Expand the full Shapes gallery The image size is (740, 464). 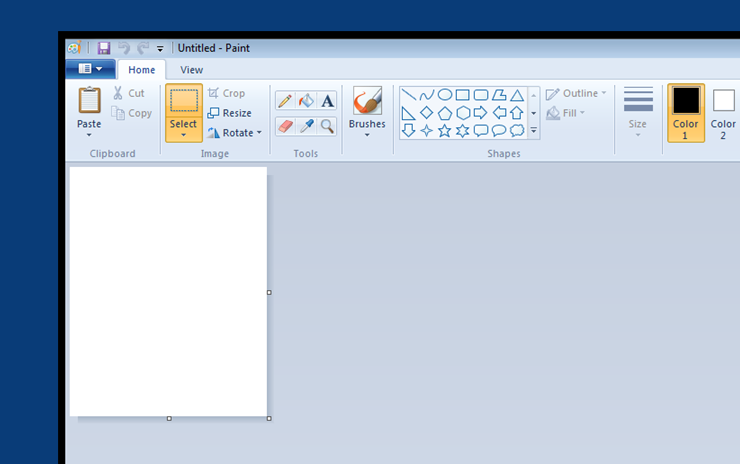tap(534, 131)
